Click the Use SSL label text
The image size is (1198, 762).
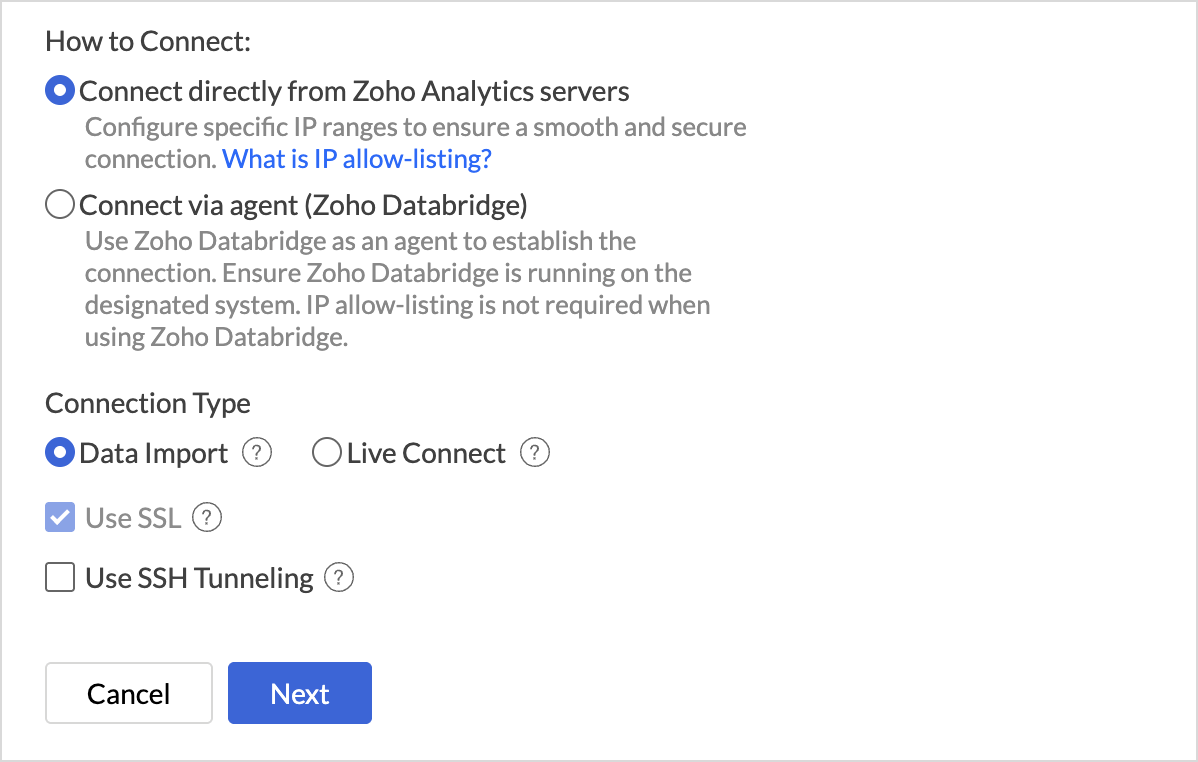[133, 518]
